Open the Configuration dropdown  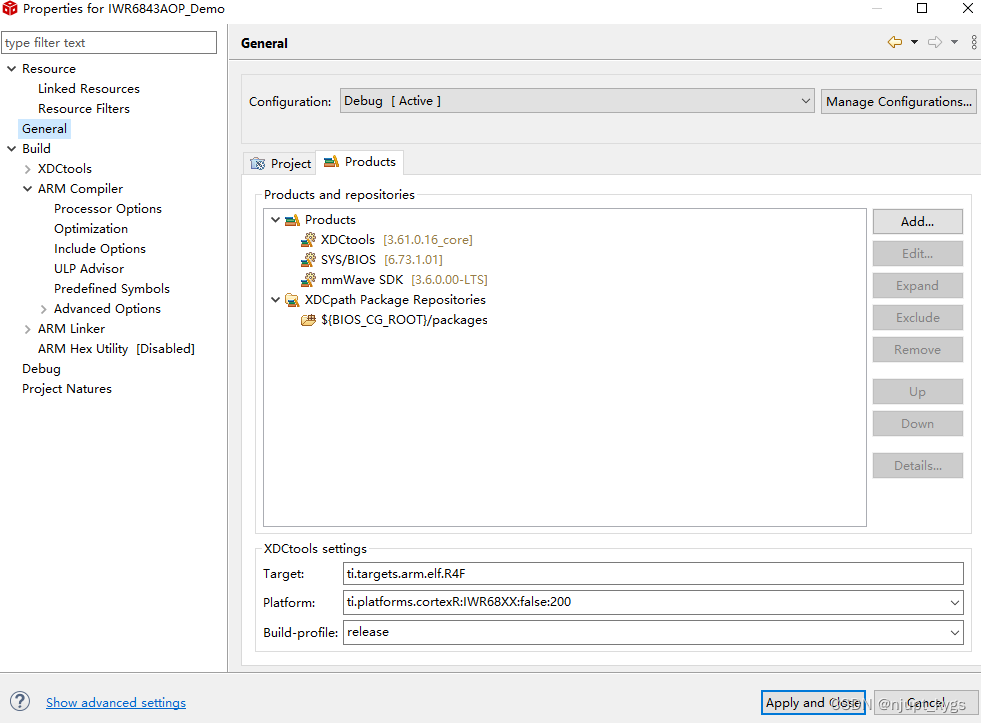(x=577, y=101)
